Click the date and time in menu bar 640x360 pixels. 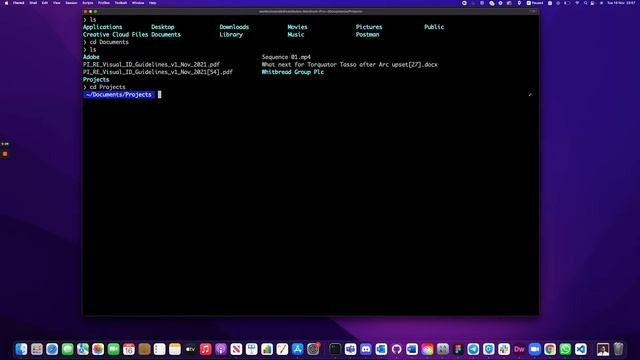(621, 3)
